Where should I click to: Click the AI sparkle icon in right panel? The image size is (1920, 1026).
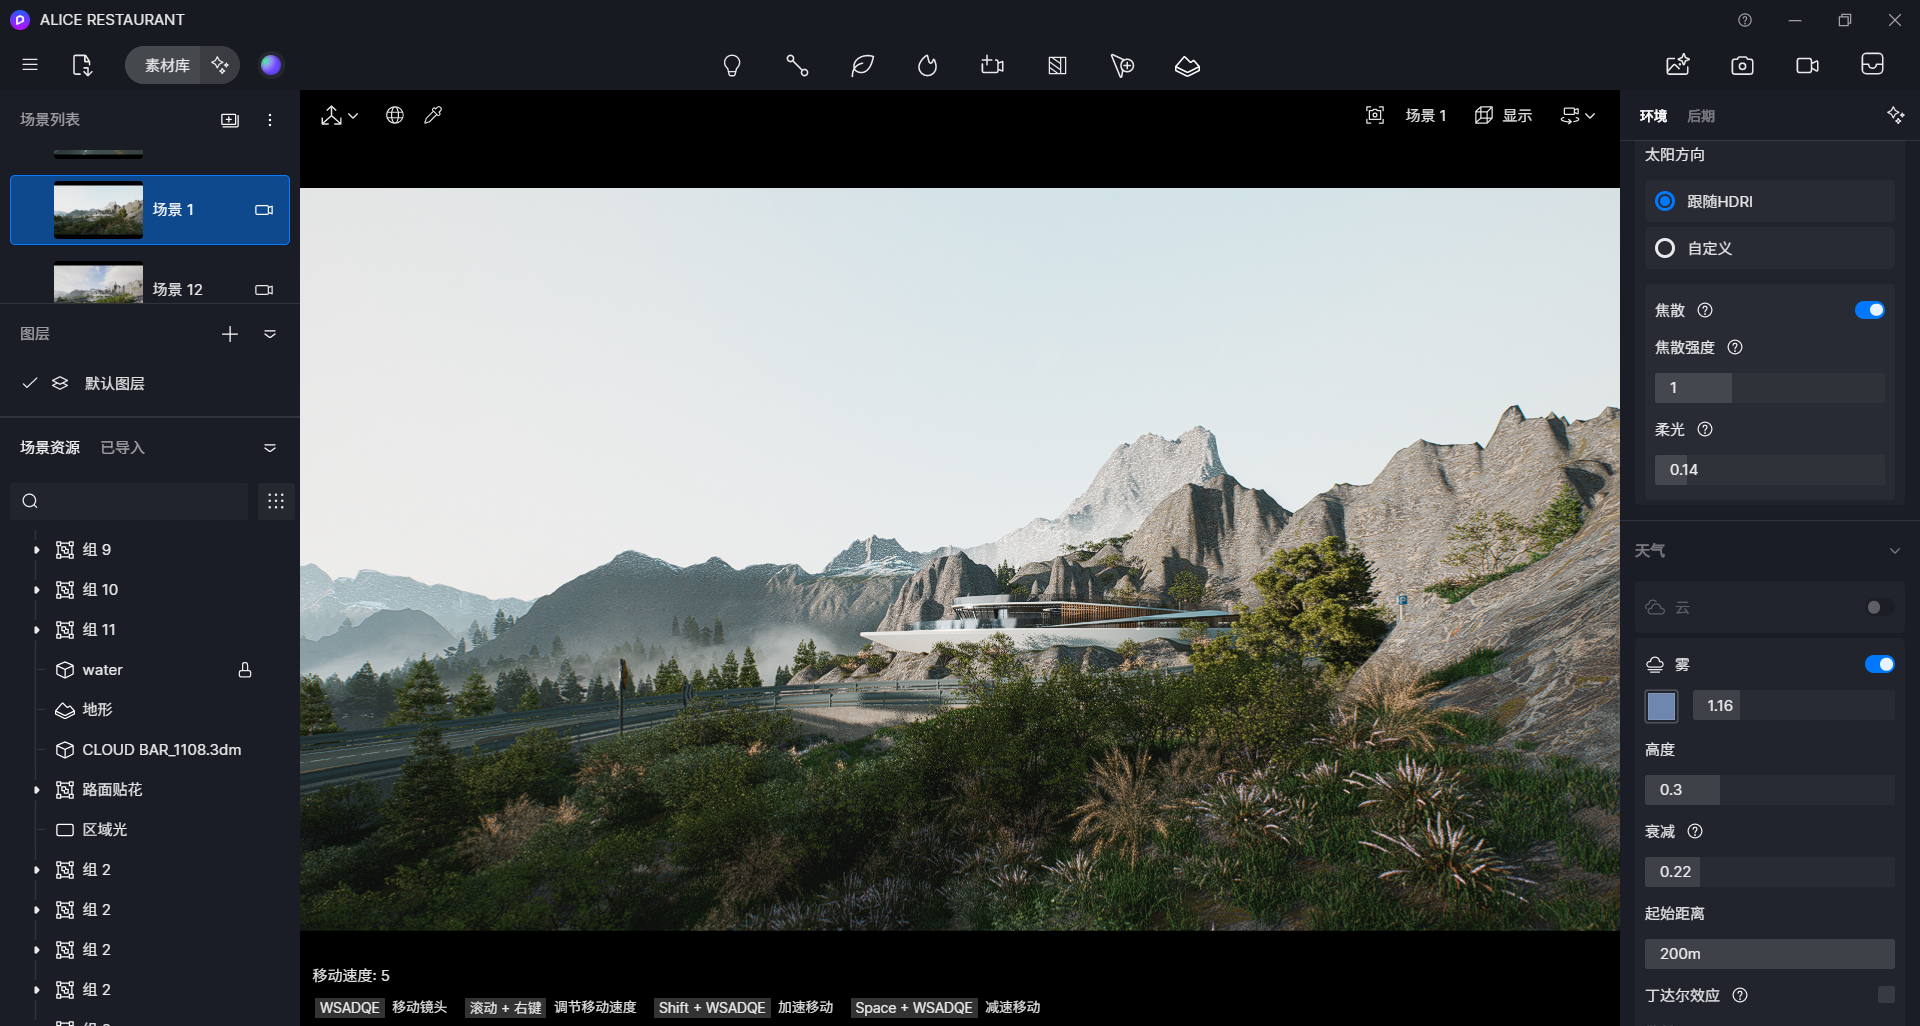coord(1895,115)
